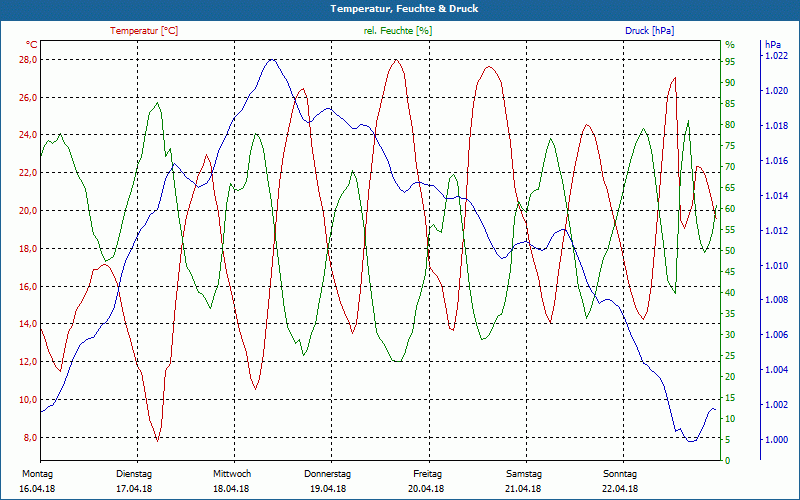Click the 1.002 pressure axis value
The image size is (800, 500).
click(x=777, y=405)
